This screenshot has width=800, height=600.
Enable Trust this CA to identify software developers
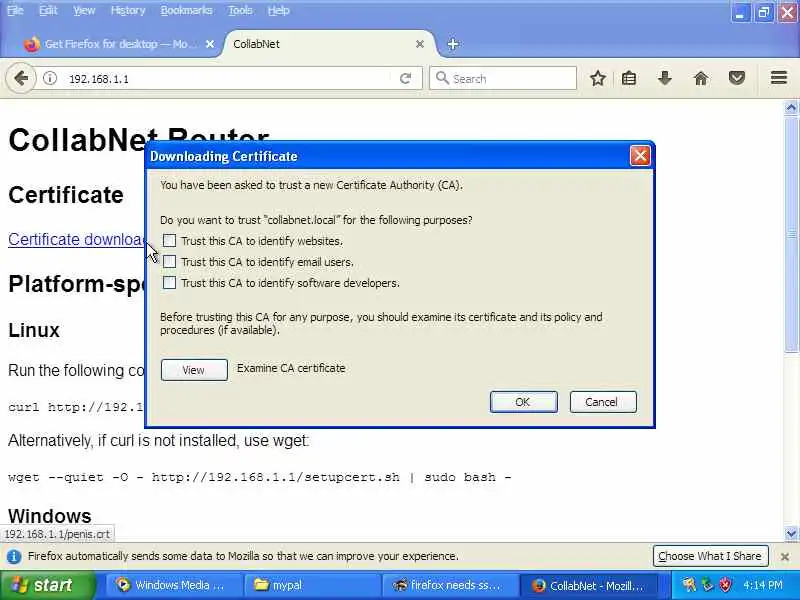(169, 283)
